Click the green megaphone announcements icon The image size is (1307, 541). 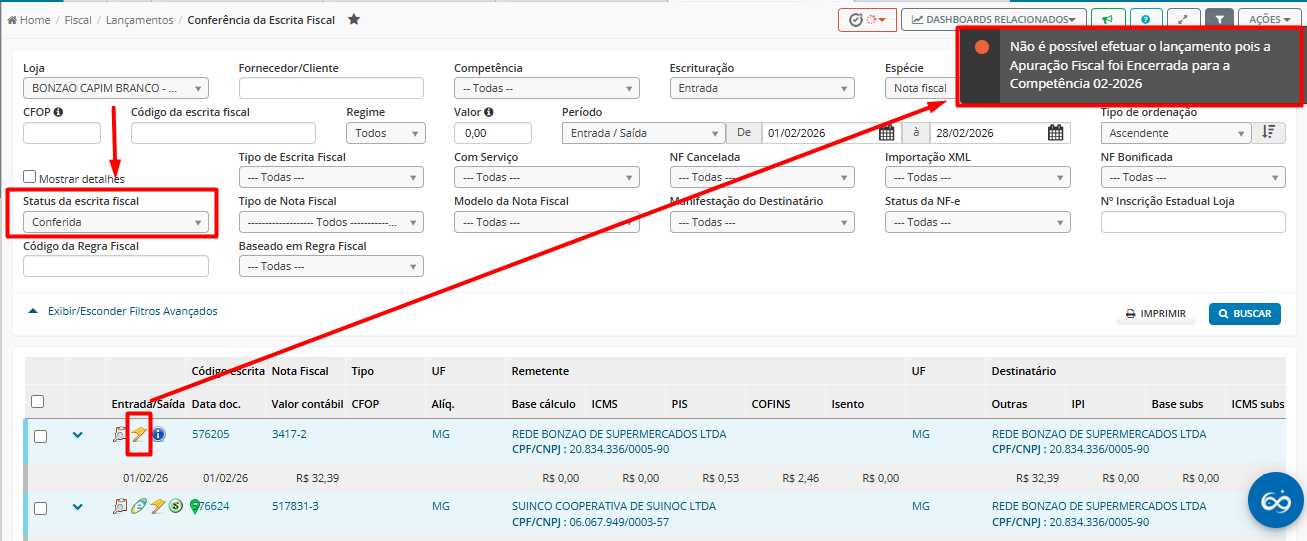(1106, 19)
